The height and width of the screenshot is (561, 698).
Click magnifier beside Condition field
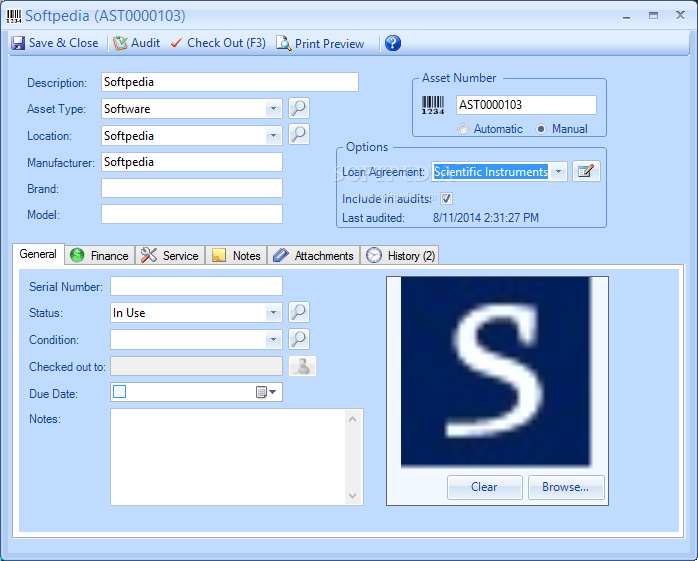299,339
